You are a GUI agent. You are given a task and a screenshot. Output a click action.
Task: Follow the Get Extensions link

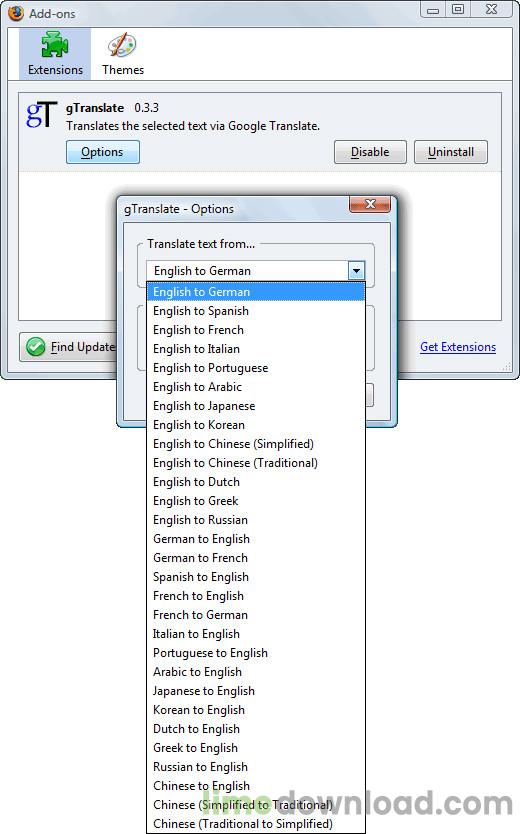pos(458,347)
